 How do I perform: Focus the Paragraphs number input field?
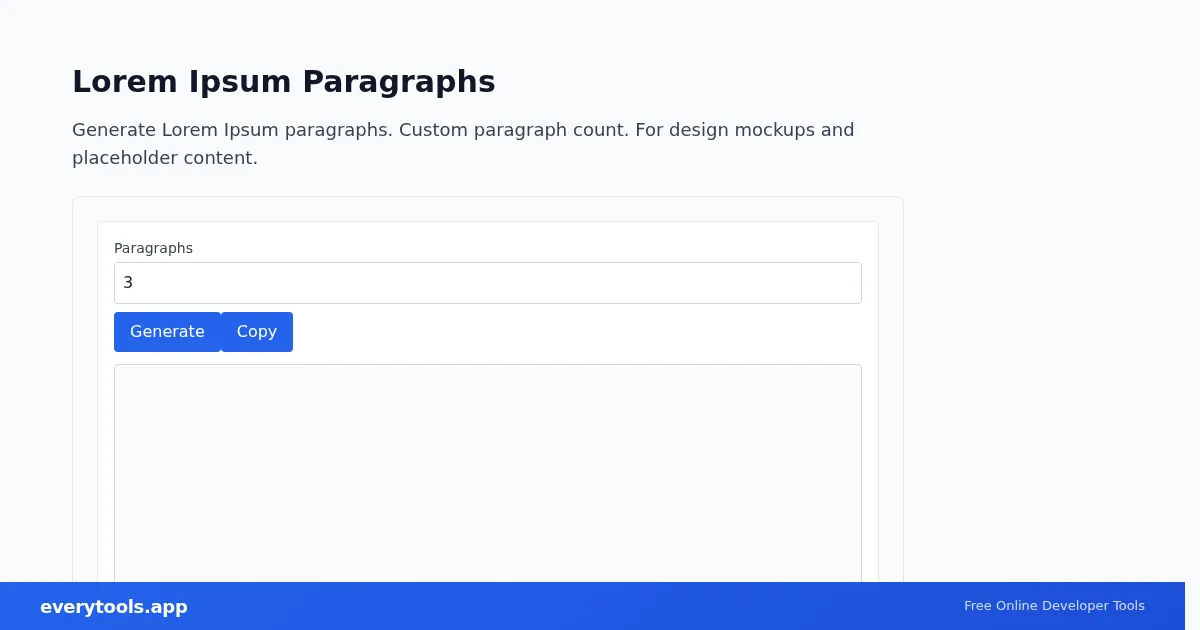tap(488, 283)
